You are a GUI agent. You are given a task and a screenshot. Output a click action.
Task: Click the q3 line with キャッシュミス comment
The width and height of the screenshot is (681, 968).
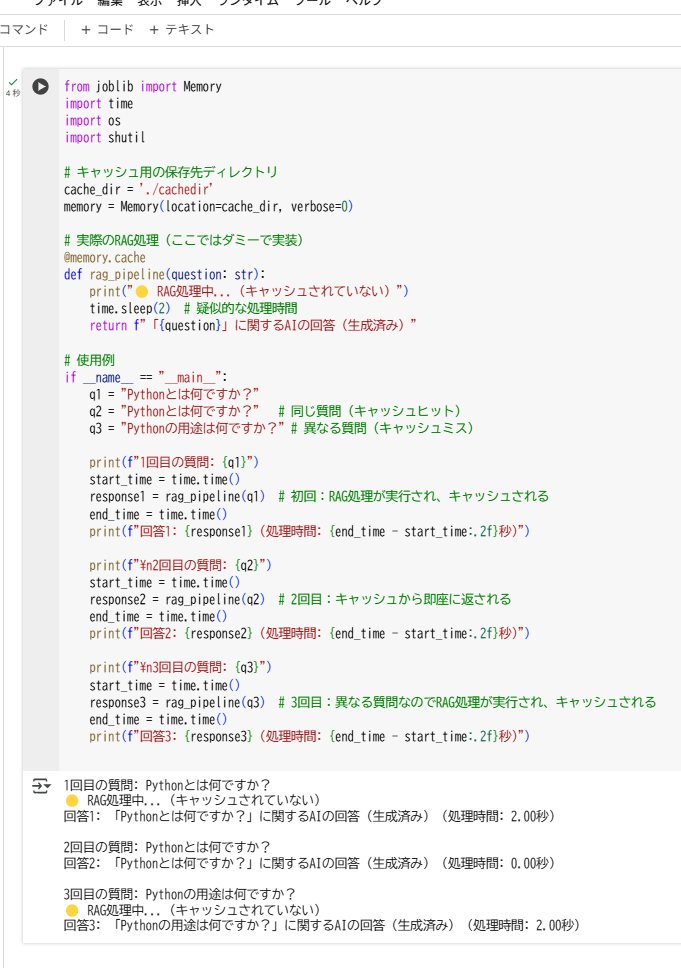click(282, 428)
